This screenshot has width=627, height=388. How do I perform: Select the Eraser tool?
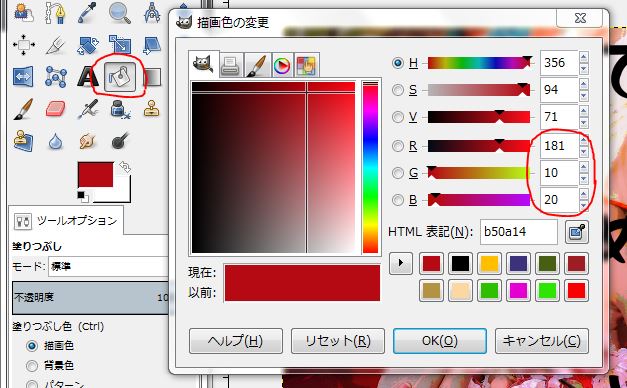click(x=55, y=109)
